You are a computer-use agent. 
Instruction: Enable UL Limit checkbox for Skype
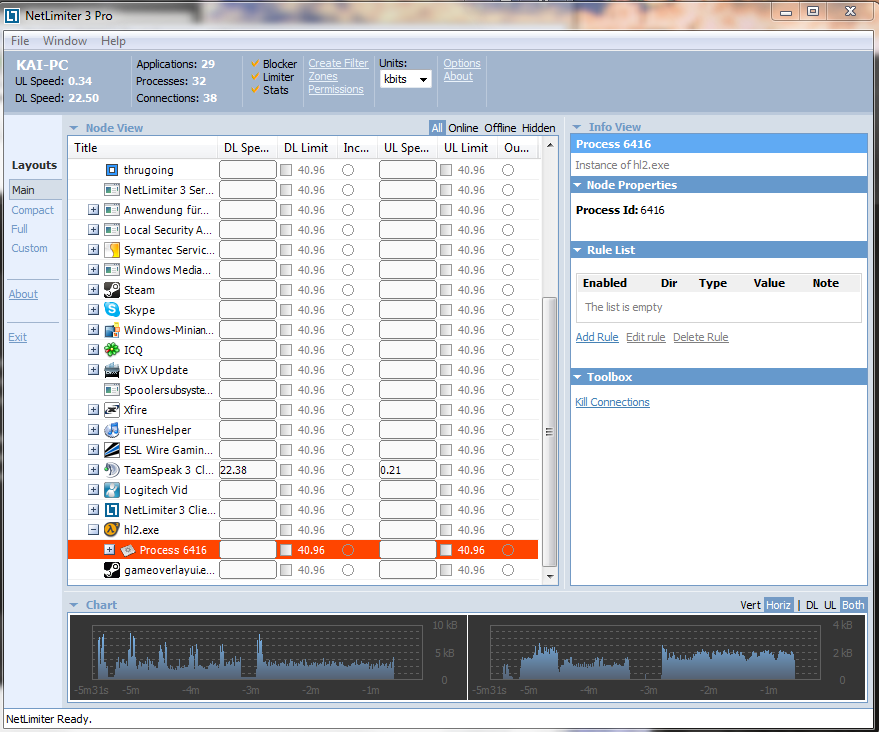[x=446, y=310]
